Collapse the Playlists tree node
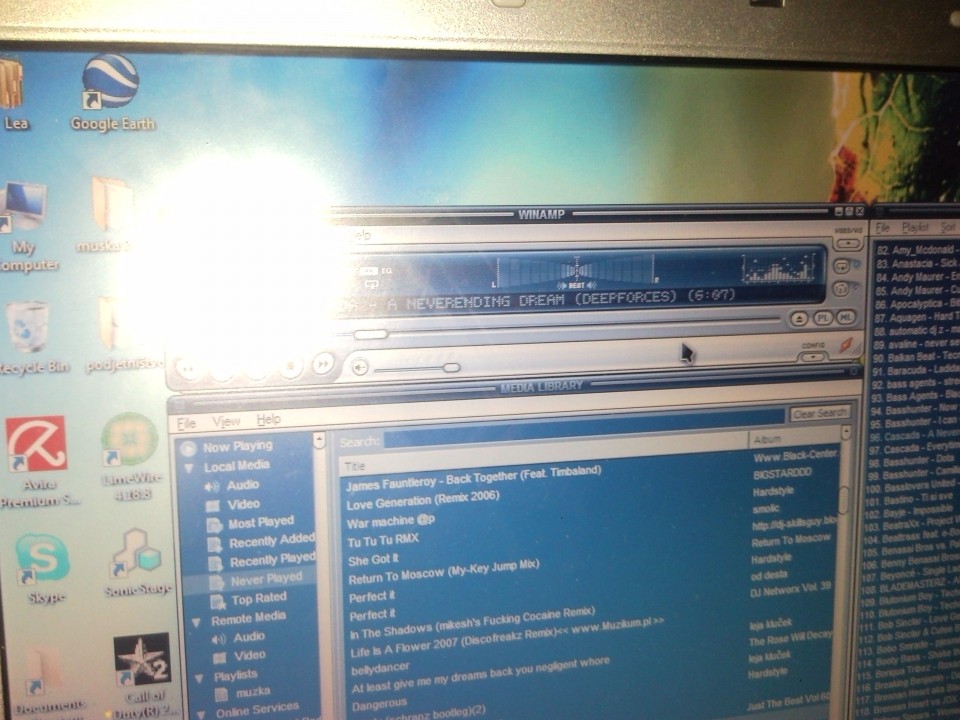The image size is (960, 720). pos(199,678)
